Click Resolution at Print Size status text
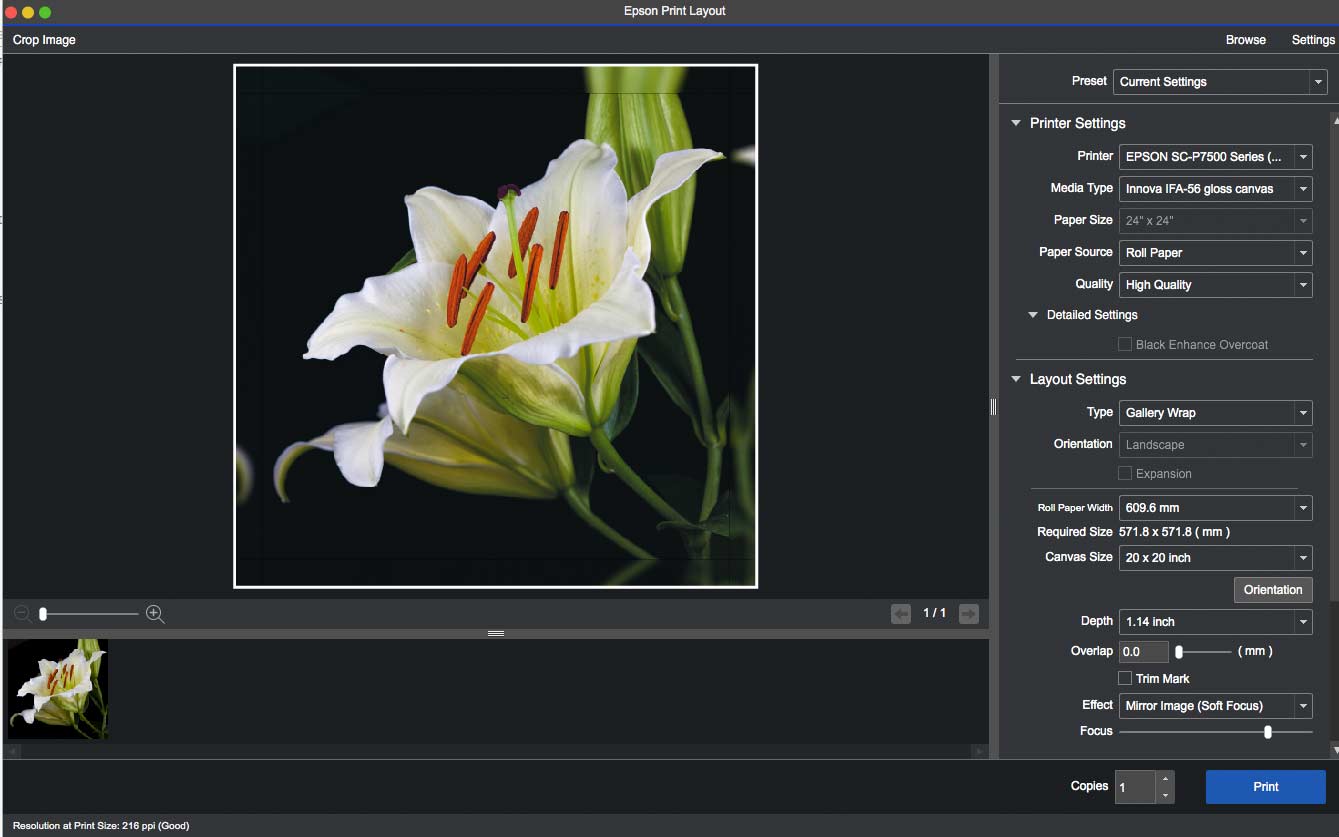The image size is (1339, 837). click(x=101, y=826)
